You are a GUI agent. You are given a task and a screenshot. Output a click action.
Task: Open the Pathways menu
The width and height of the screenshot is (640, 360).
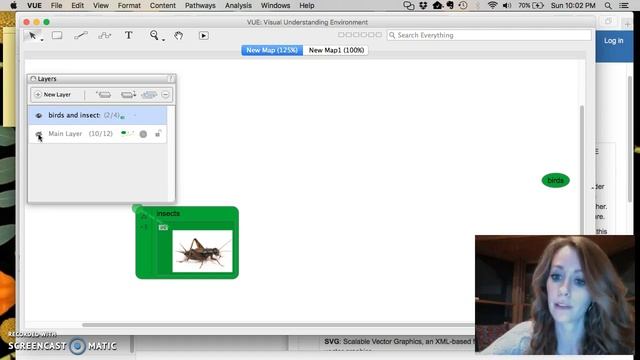200,5
